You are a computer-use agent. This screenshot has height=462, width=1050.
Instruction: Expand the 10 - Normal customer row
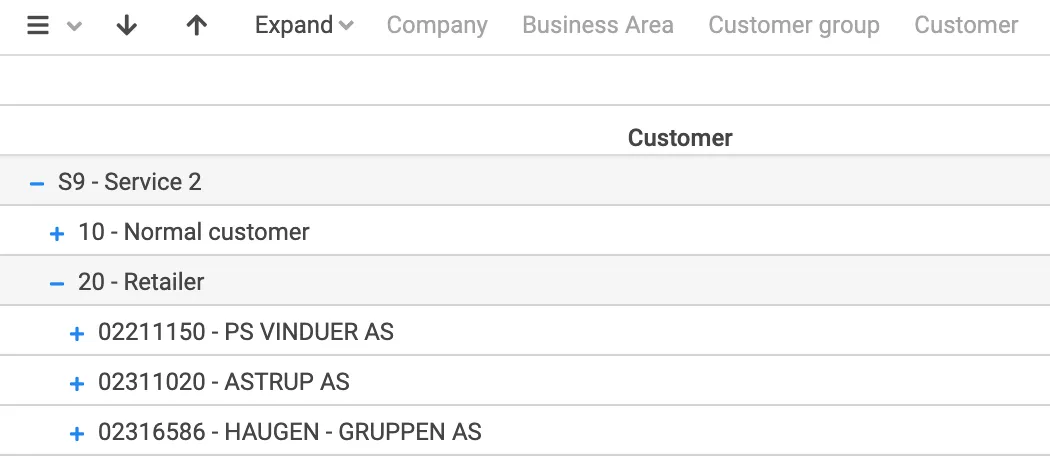57,233
